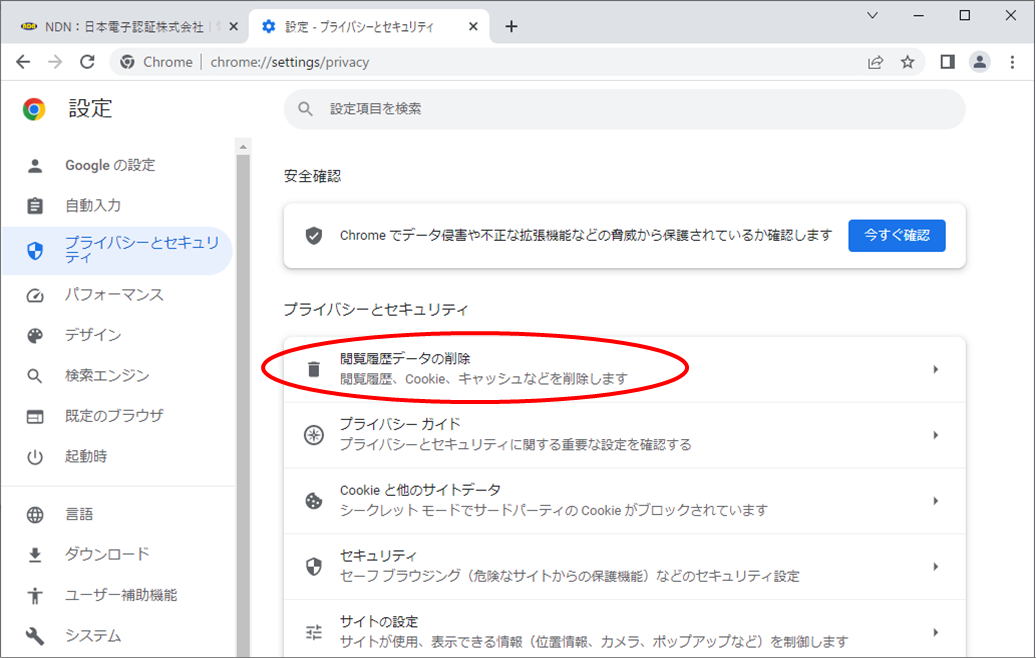Open the tab search dropdown chevron
Viewport: 1036px width, 658px height.
pyautogui.click(x=872, y=15)
